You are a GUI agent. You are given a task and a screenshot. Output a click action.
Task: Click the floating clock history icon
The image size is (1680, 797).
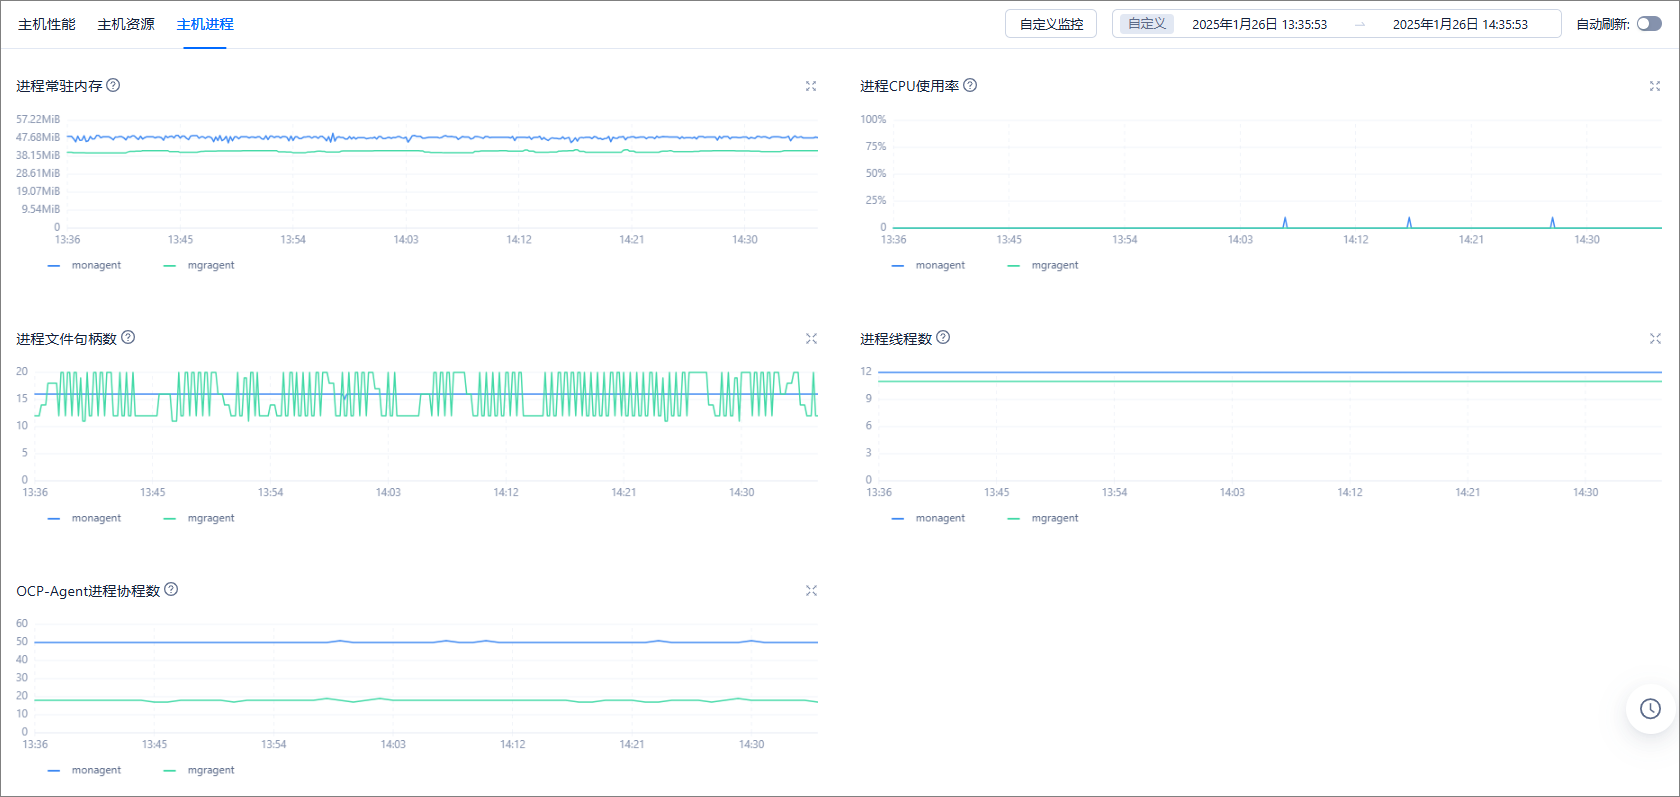pyautogui.click(x=1650, y=709)
